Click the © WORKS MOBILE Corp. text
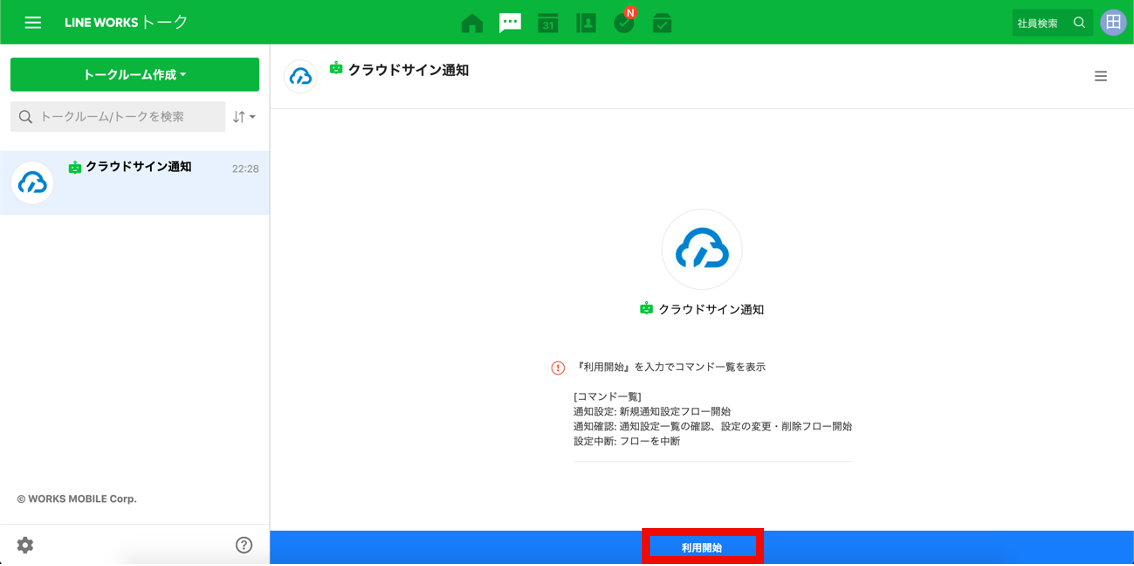1134x566 pixels. (77, 499)
